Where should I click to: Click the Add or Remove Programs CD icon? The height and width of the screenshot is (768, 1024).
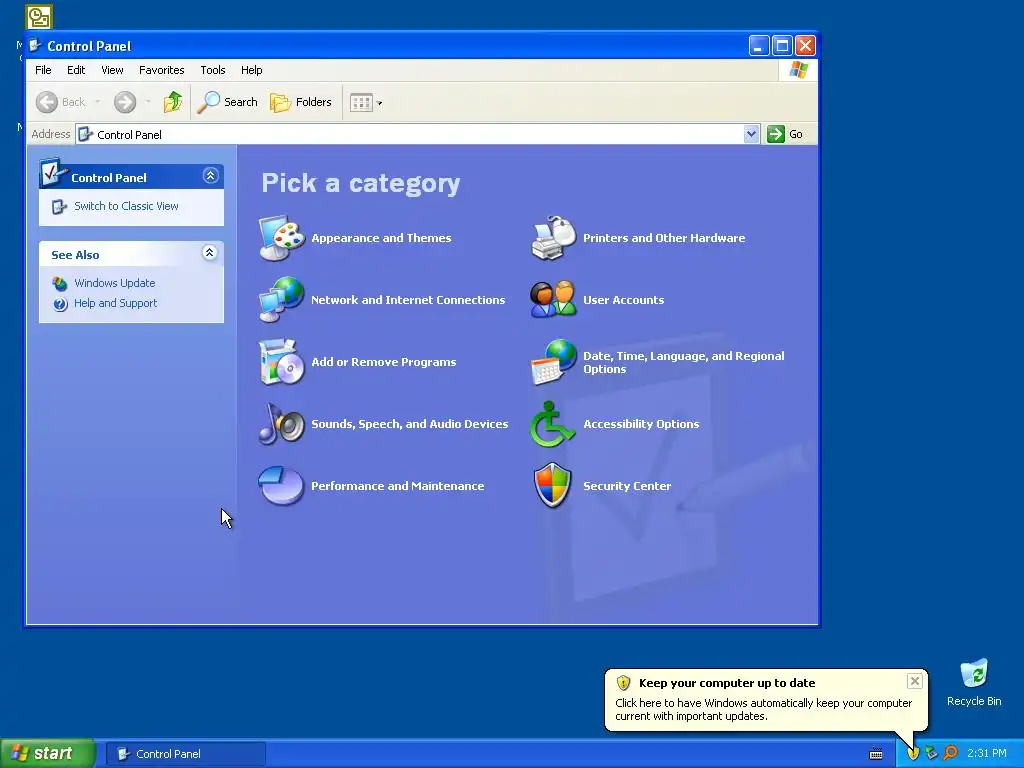pyautogui.click(x=281, y=362)
